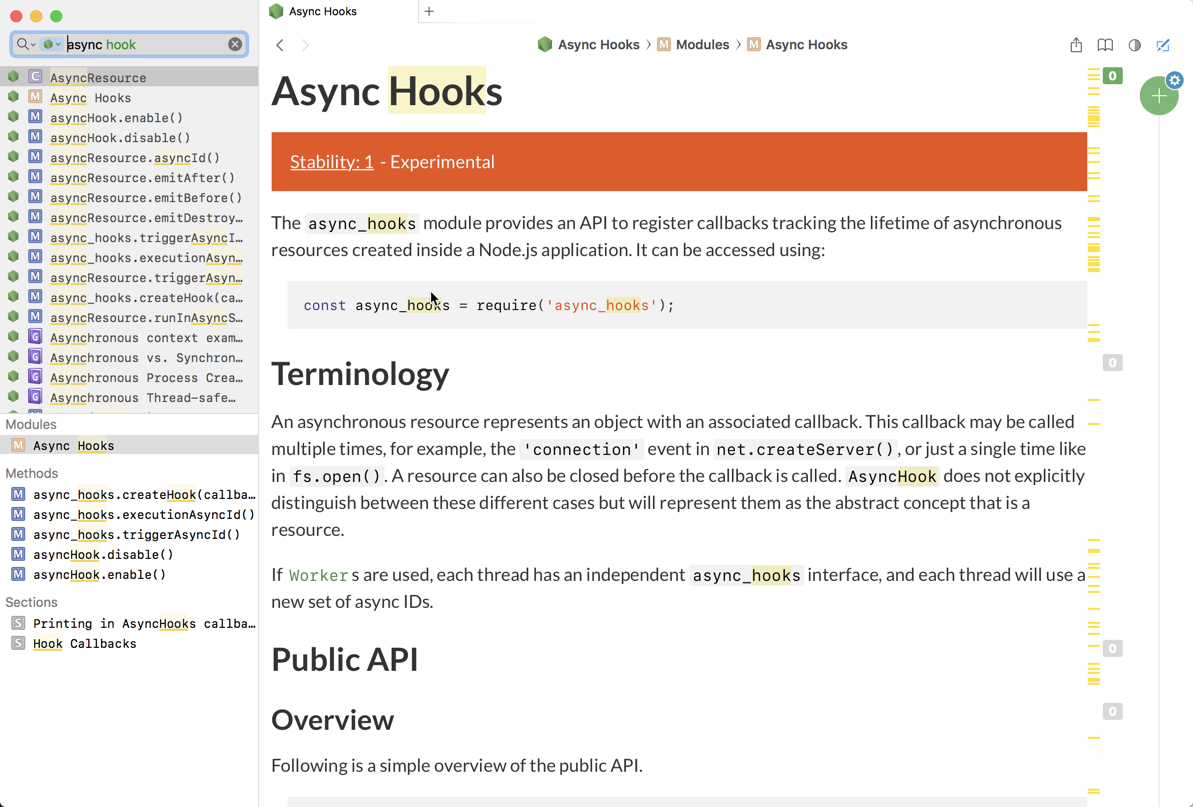Image resolution: width=1193 pixels, height=807 pixels.
Task: Click the Node.js icon beside asyncResource.asyncId()
Action: click(x=13, y=157)
